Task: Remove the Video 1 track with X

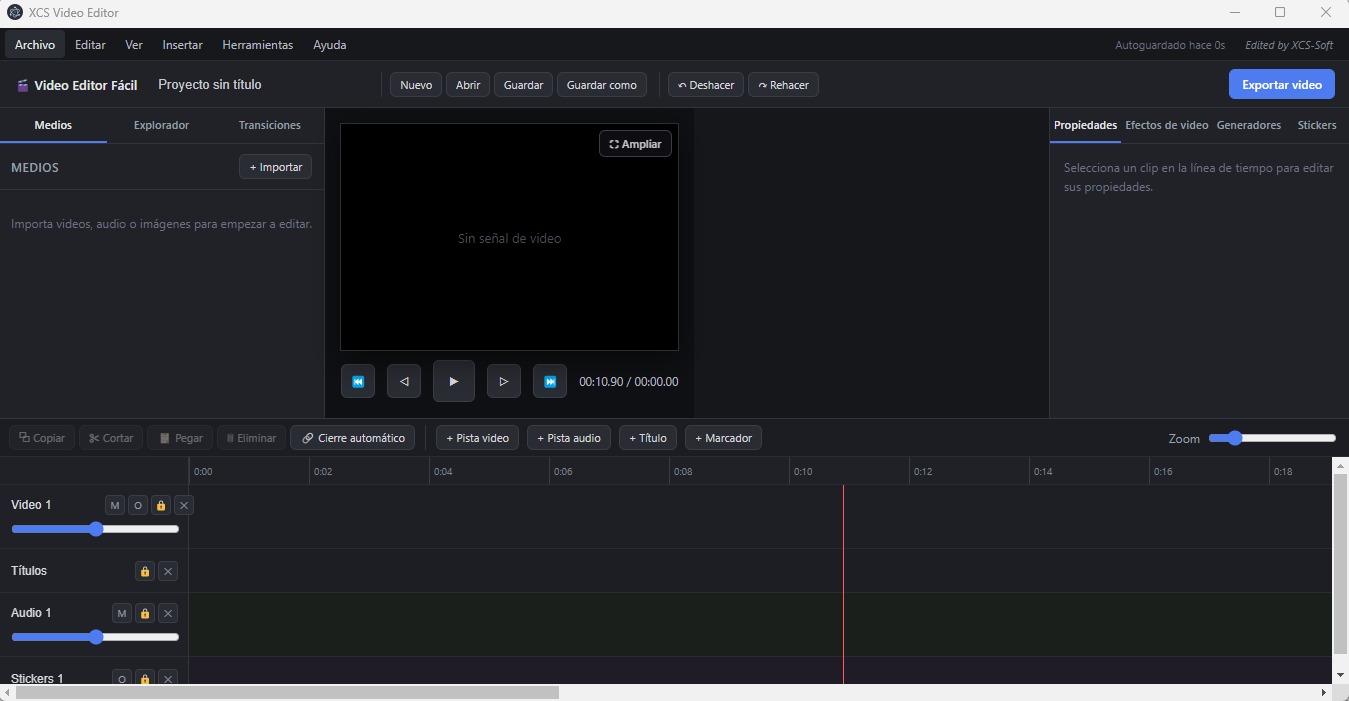Action: click(184, 505)
